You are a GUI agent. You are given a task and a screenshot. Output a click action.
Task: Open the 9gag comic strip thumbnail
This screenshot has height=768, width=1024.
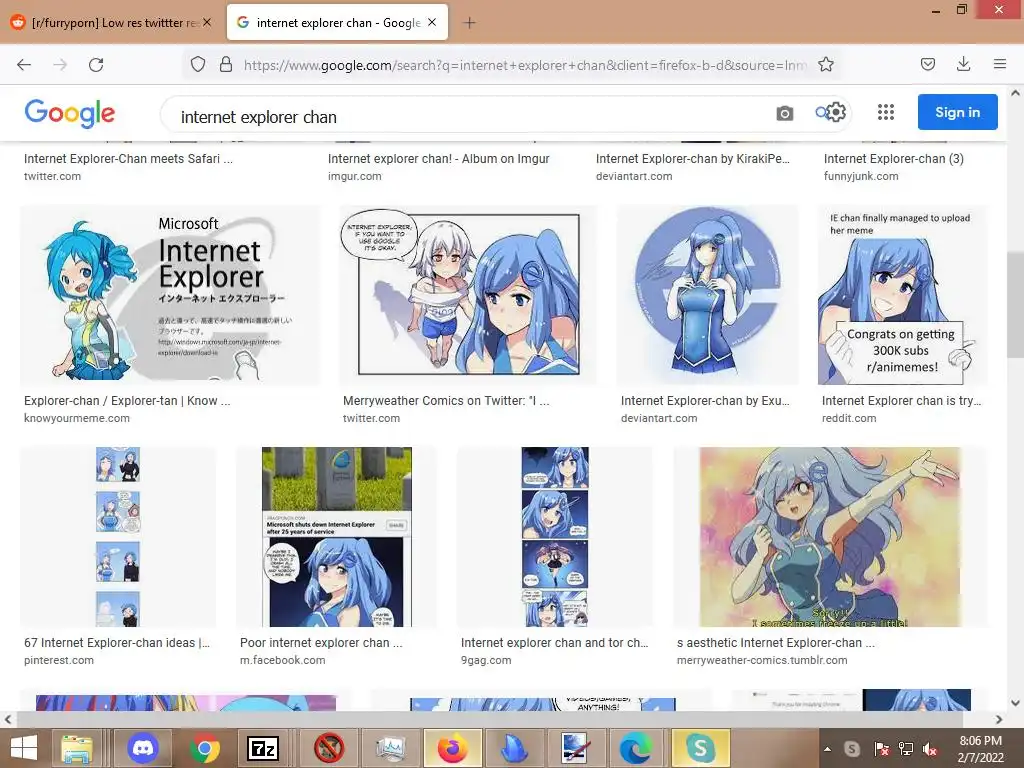coord(554,537)
